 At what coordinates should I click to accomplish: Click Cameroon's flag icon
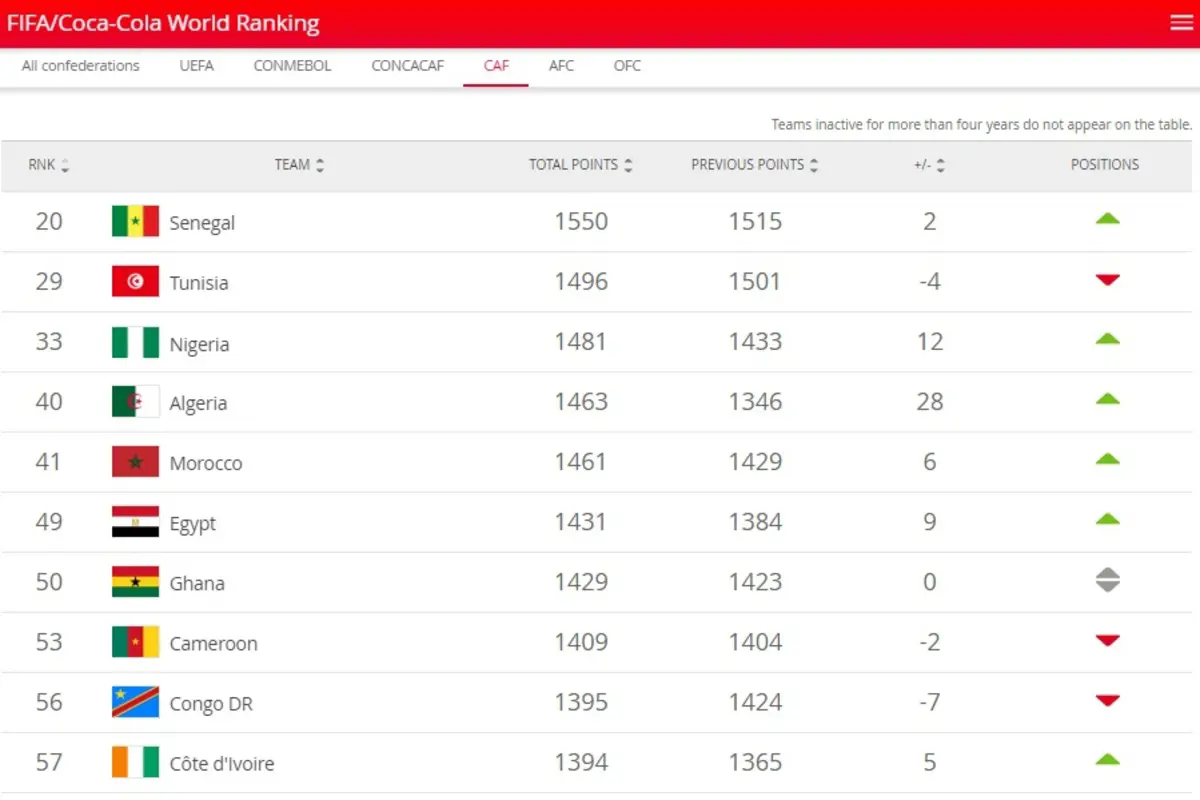(x=135, y=641)
